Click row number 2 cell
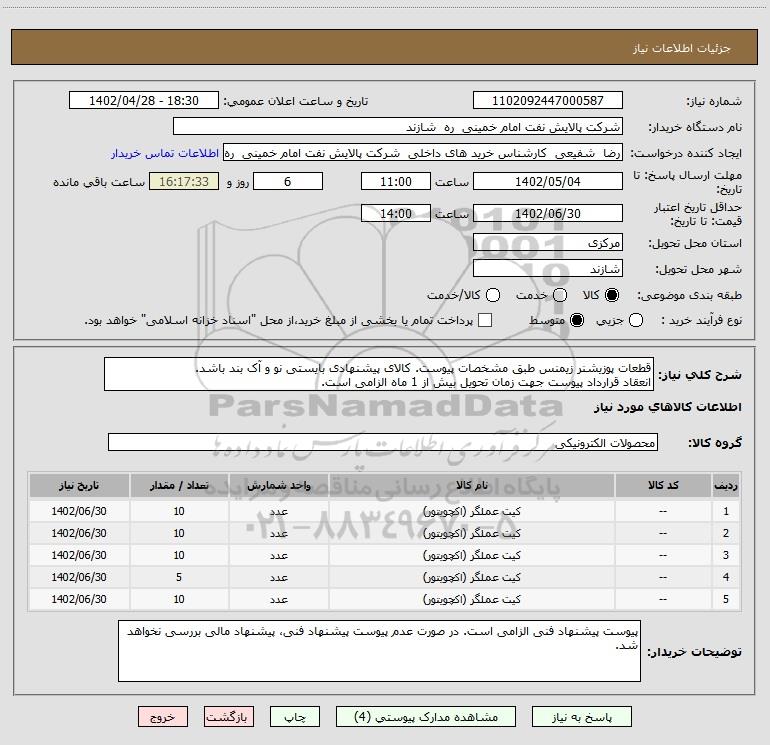 coord(726,533)
